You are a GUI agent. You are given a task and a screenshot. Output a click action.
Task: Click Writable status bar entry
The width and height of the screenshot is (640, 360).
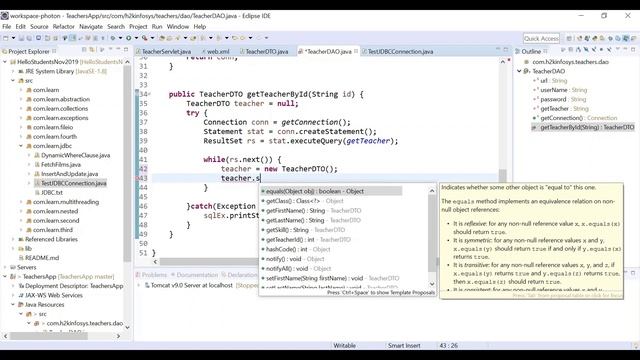pos(344,346)
